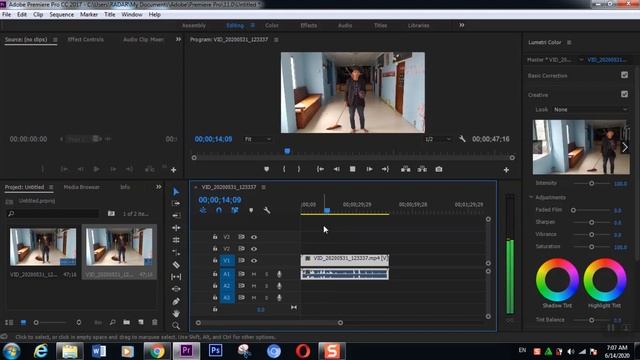This screenshot has height=360, width=640.
Task: Select the Pen tool
Action: [176, 302]
